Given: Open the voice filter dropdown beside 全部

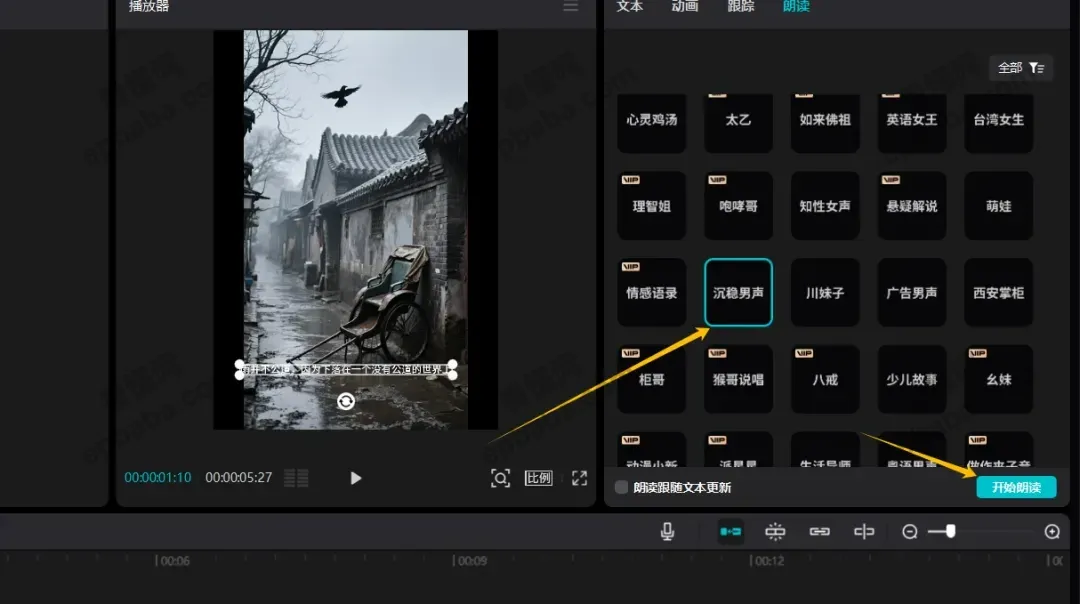Looking at the screenshot, I should (1036, 67).
